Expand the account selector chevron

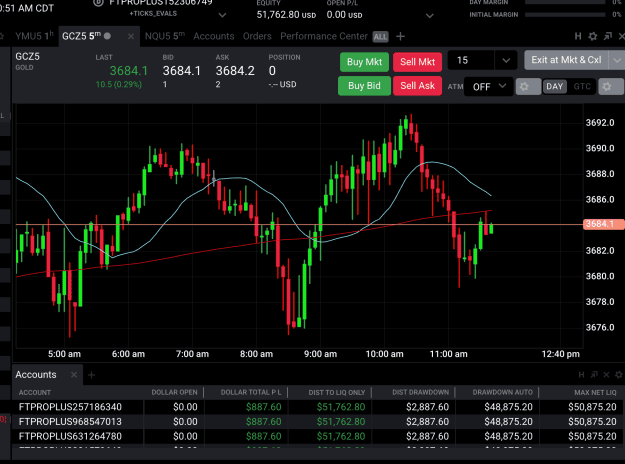point(222,15)
